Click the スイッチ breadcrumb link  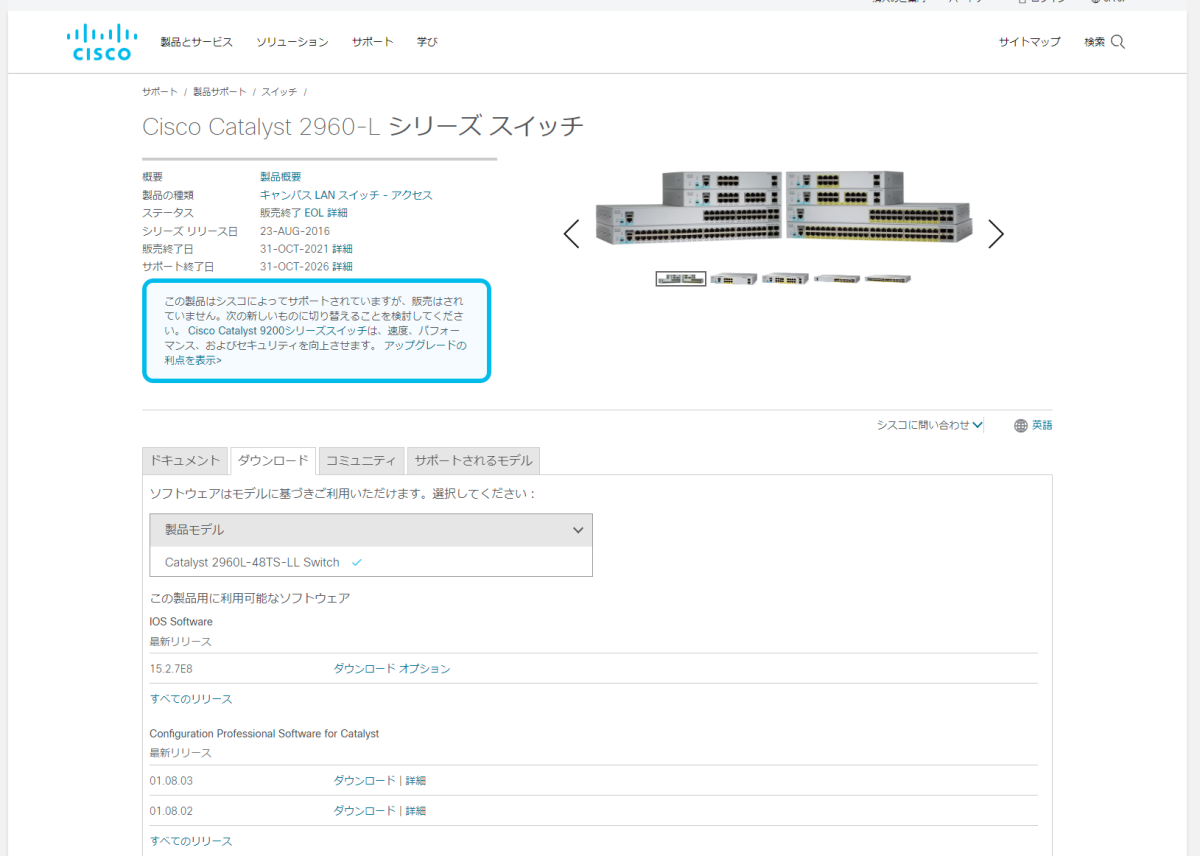(279, 92)
